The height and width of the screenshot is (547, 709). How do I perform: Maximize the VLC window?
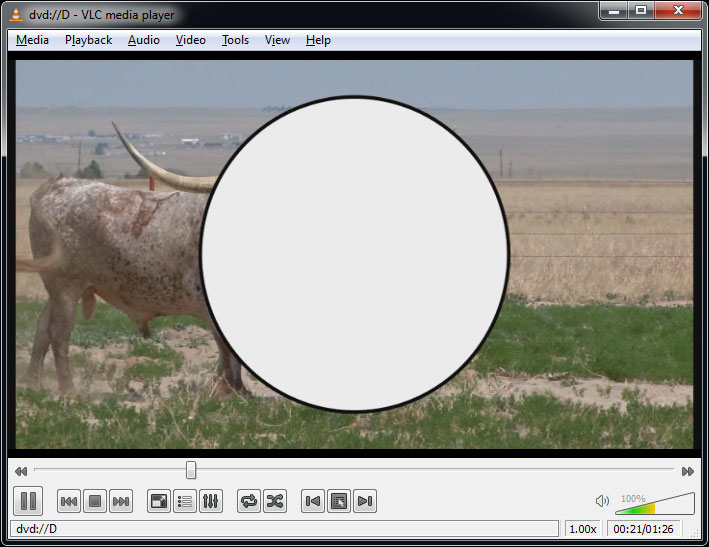tap(641, 11)
